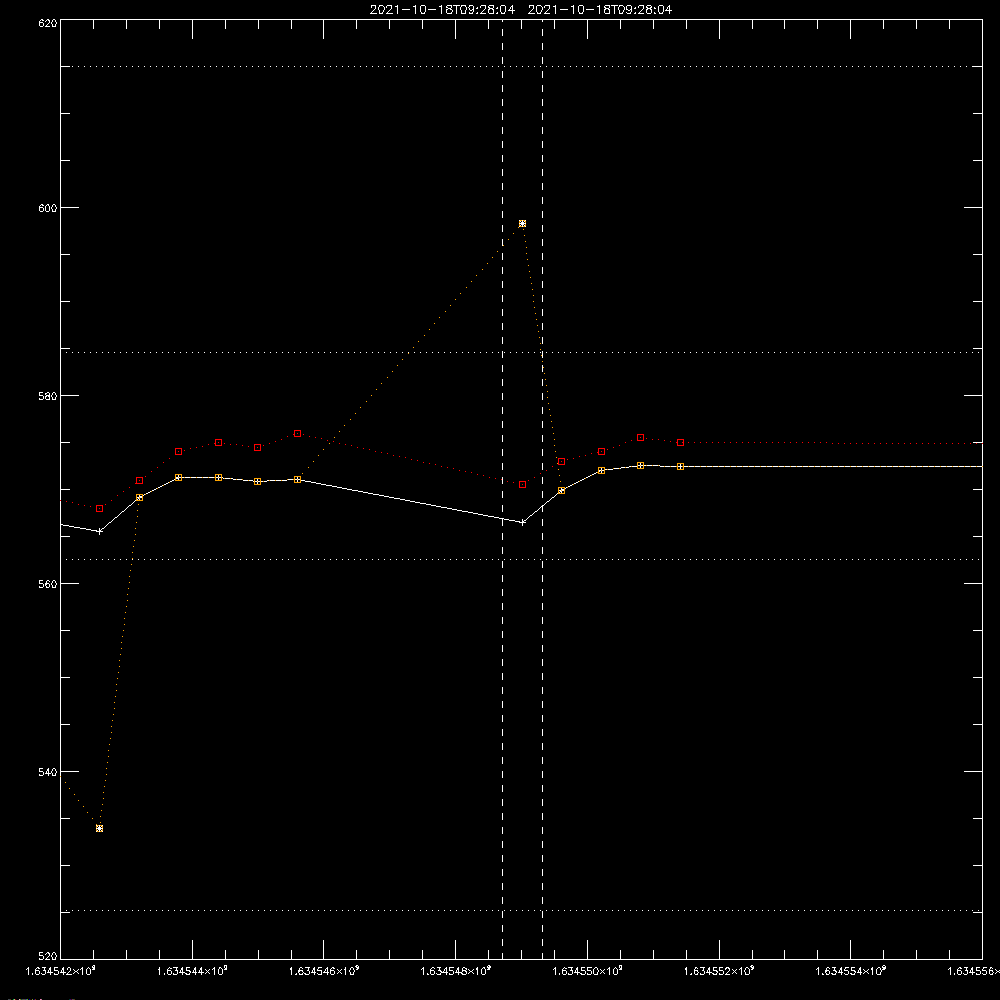Select the y-axis label 600
The width and height of the screenshot is (1000, 1000).
(x=49, y=208)
